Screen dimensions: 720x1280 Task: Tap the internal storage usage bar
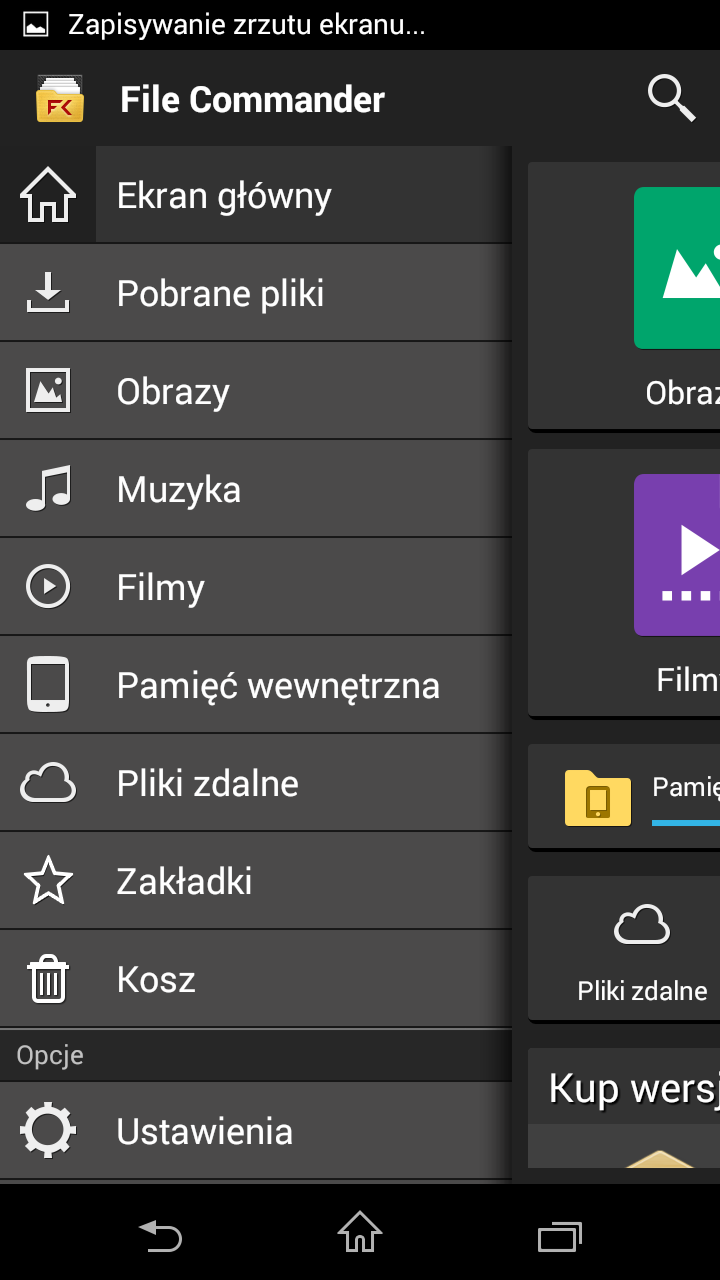pos(686,822)
